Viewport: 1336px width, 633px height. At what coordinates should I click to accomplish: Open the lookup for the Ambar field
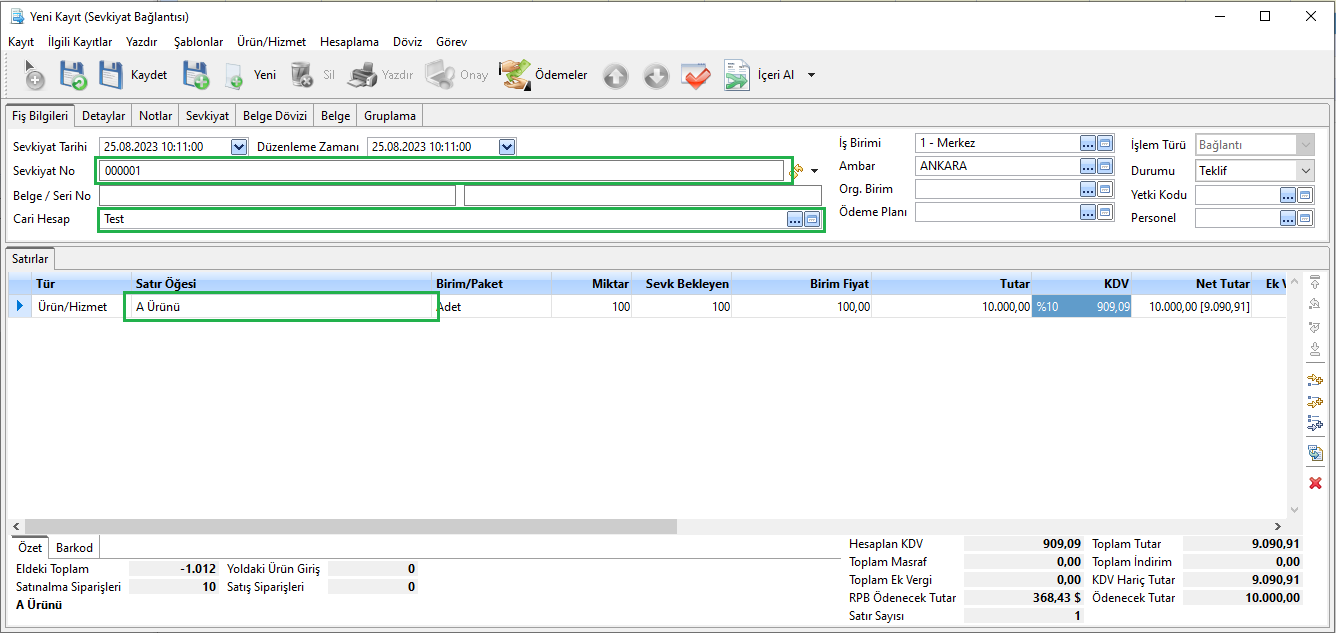1088,166
